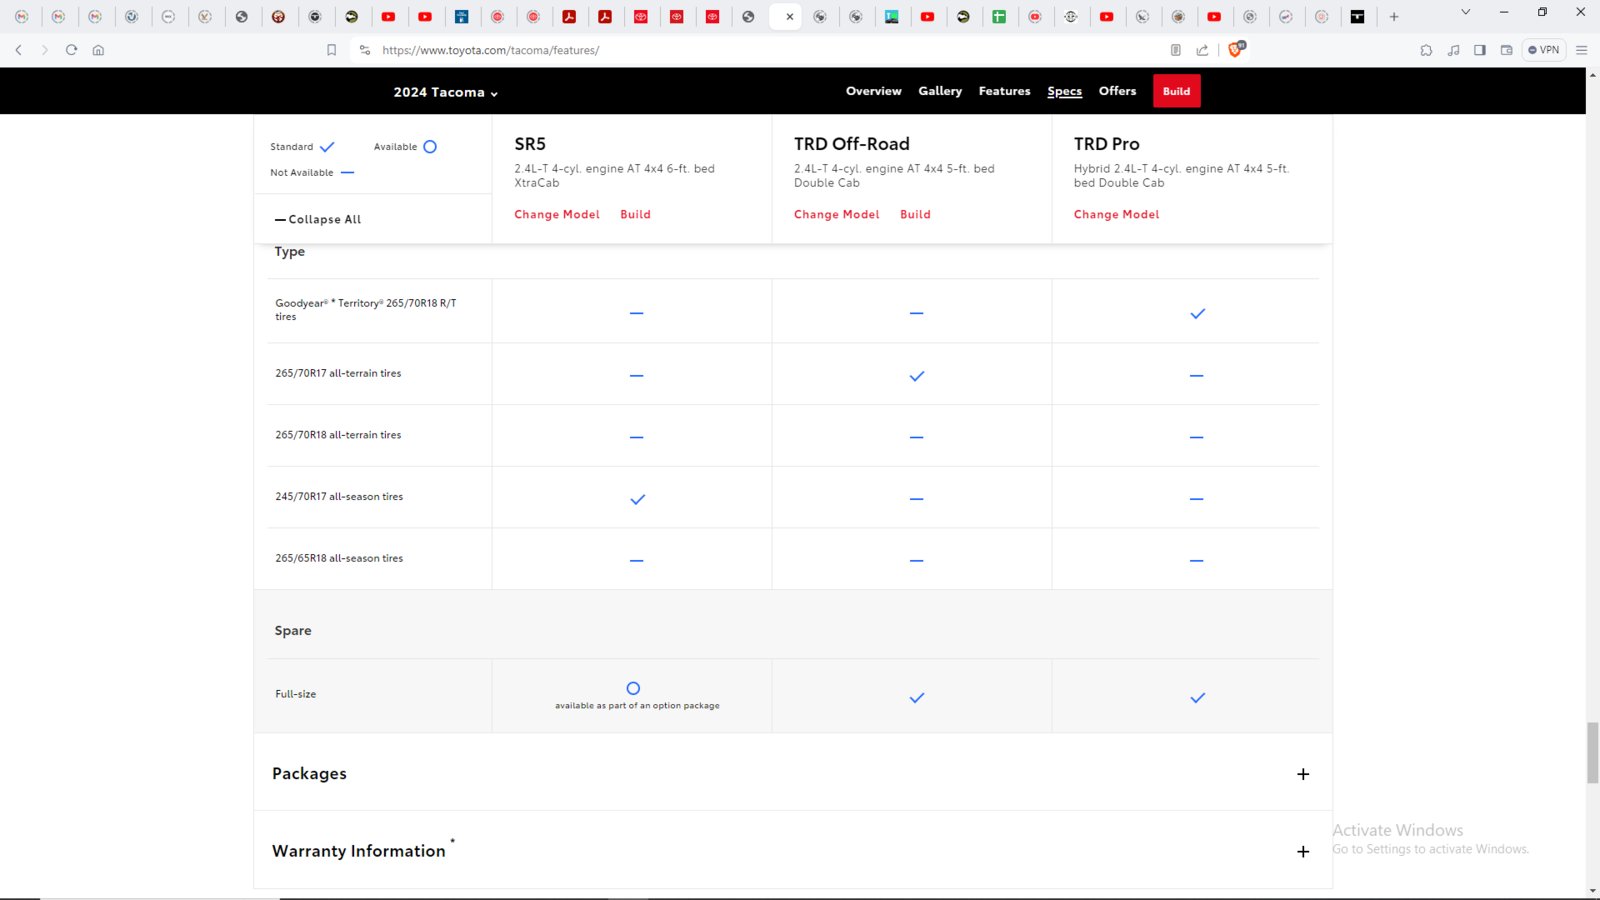Collapse All feature sections
The image size is (1600, 900).
point(318,219)
